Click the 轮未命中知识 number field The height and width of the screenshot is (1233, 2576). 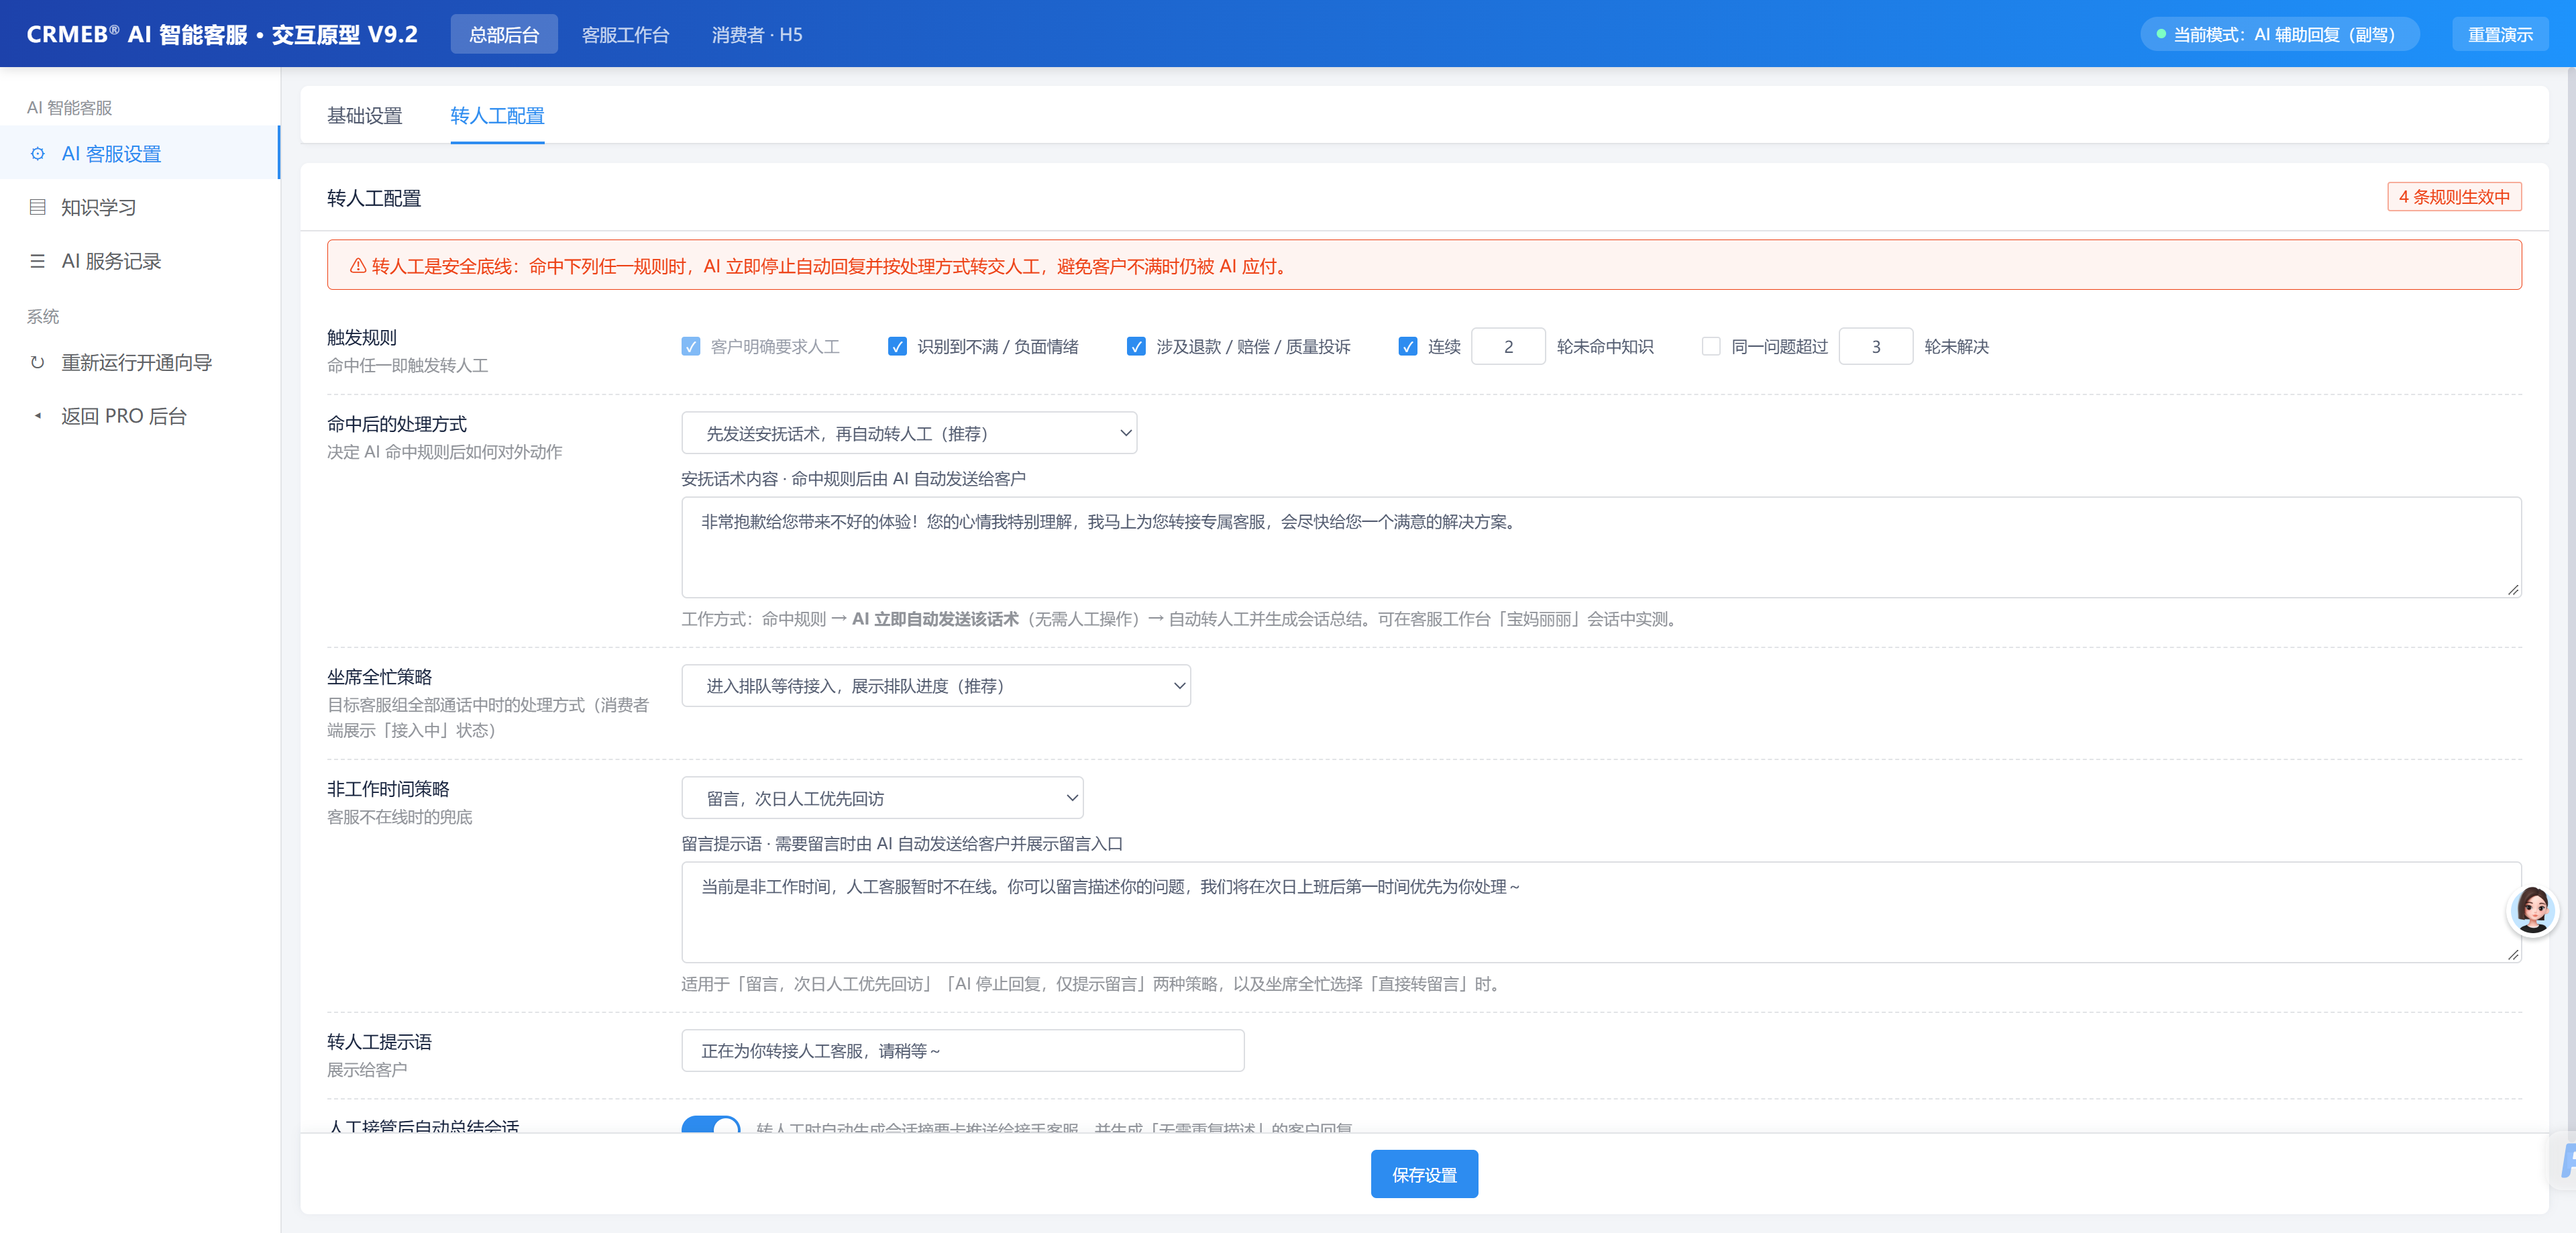tap(1508, 346)
